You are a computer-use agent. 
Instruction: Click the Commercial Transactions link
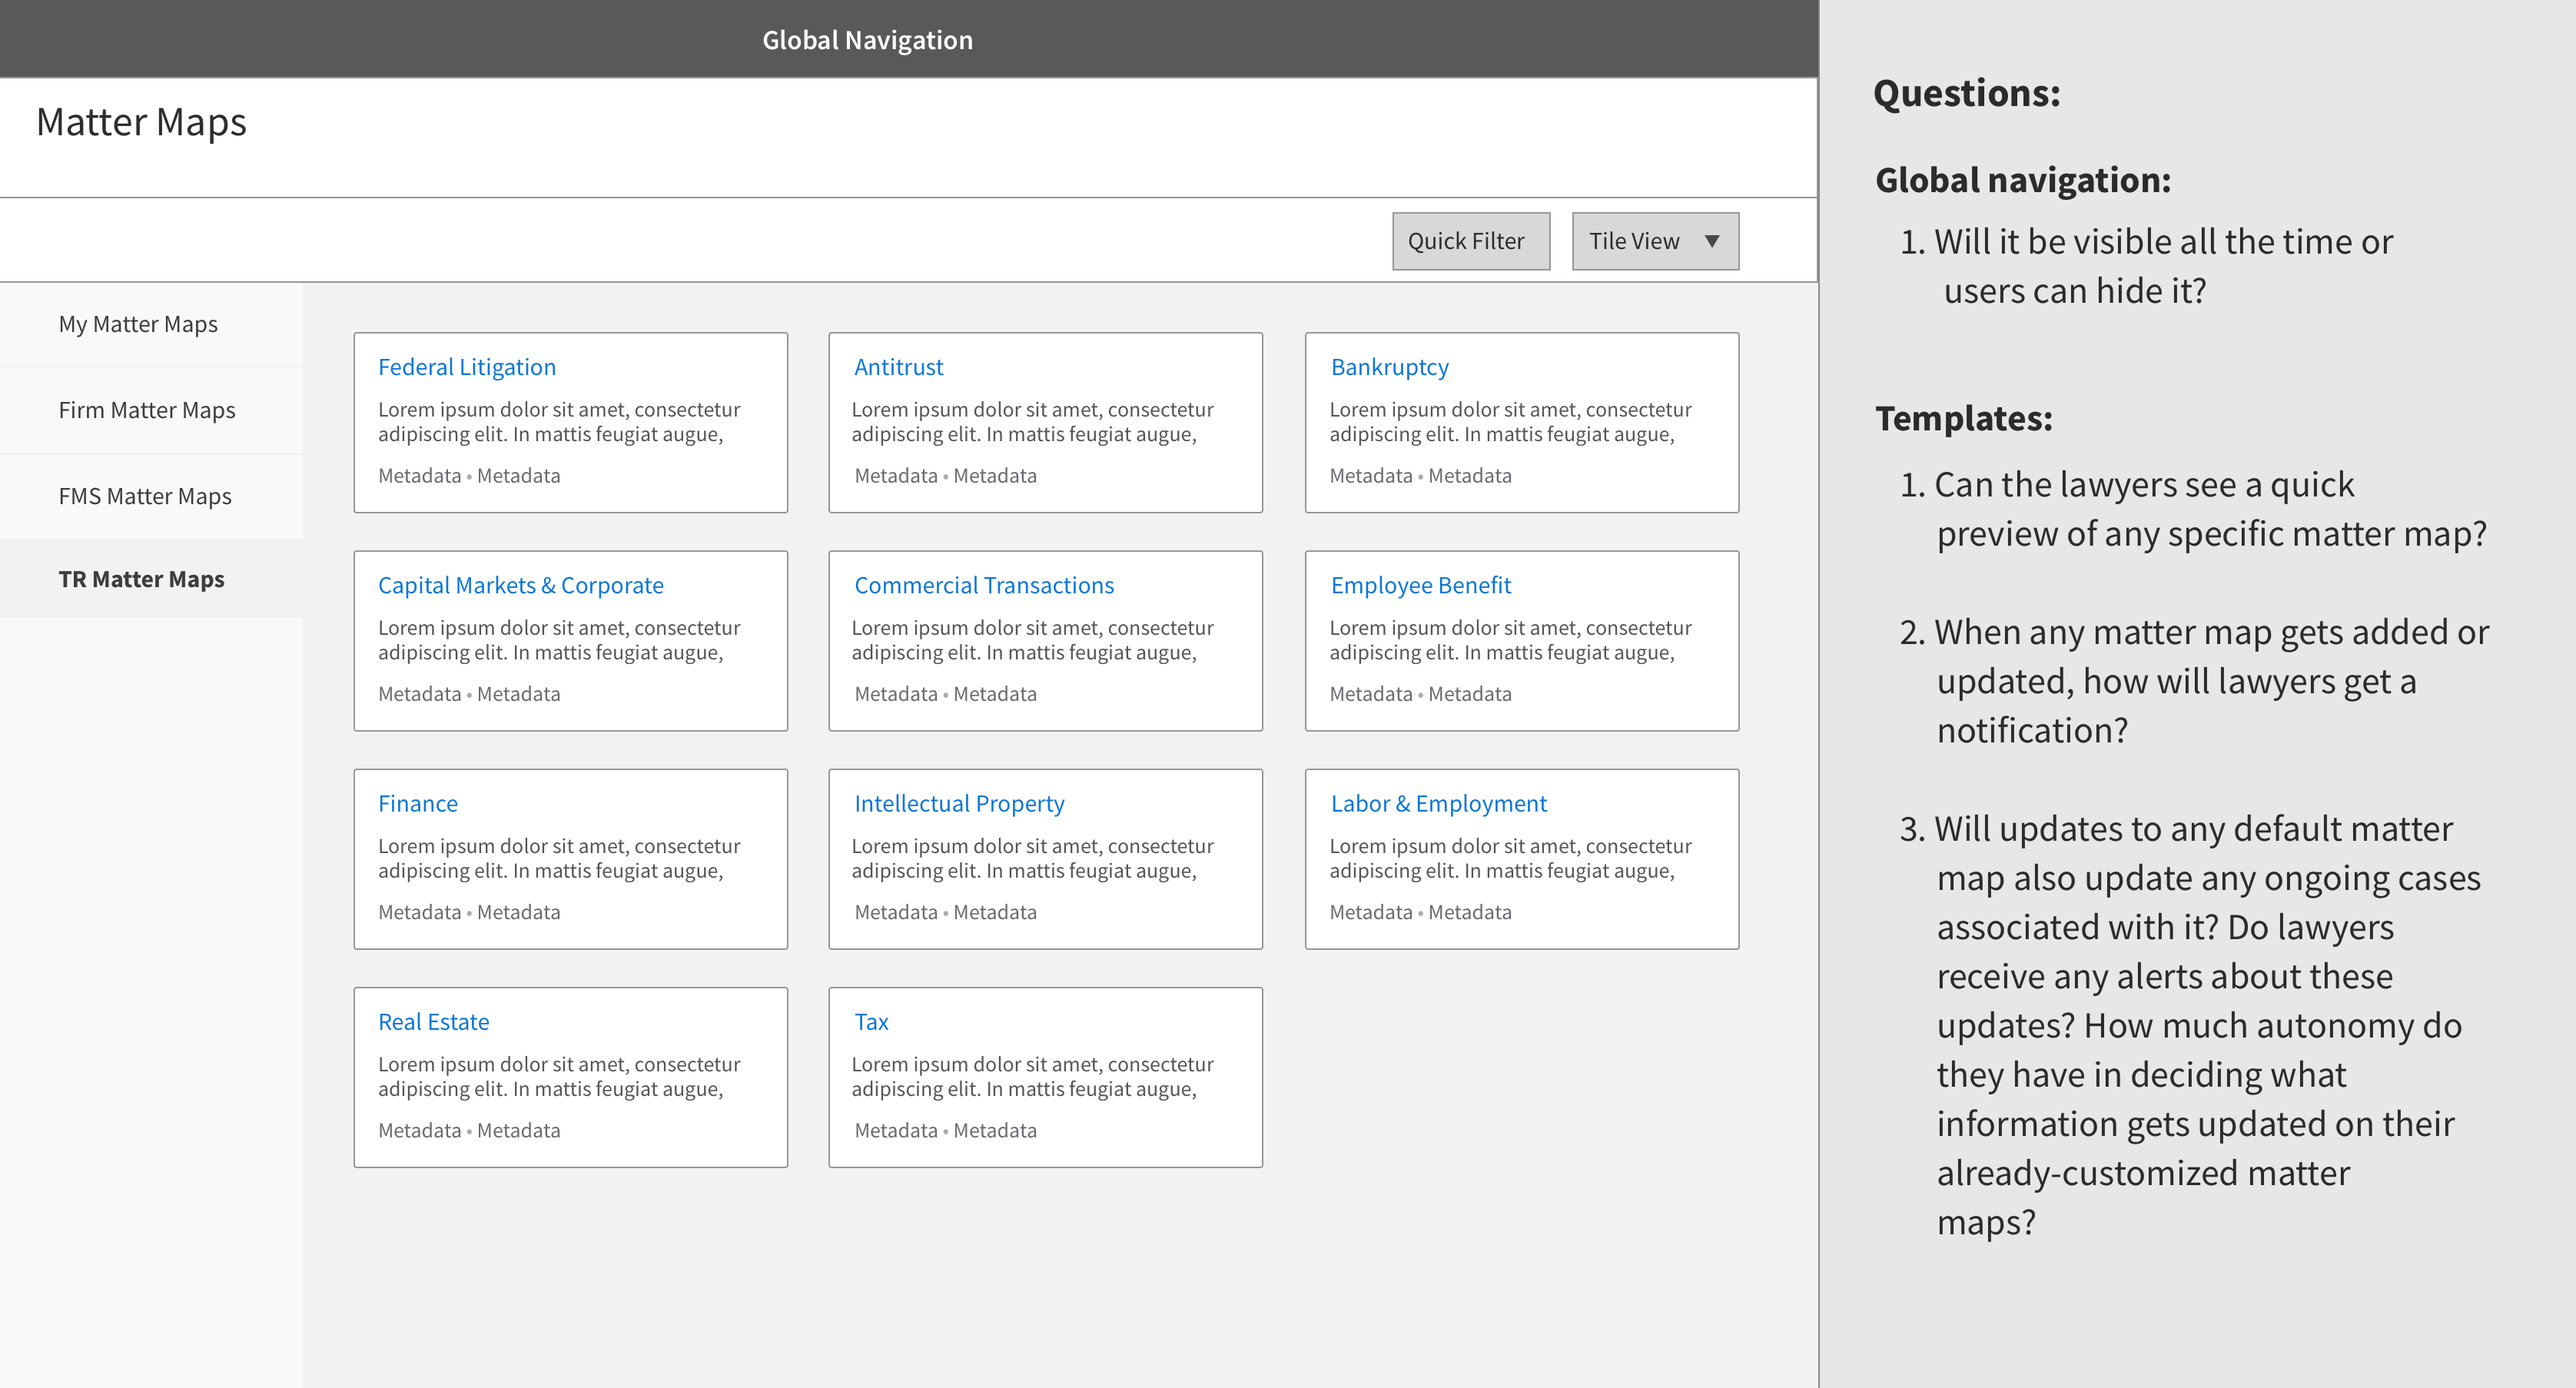tap(983, 585)
